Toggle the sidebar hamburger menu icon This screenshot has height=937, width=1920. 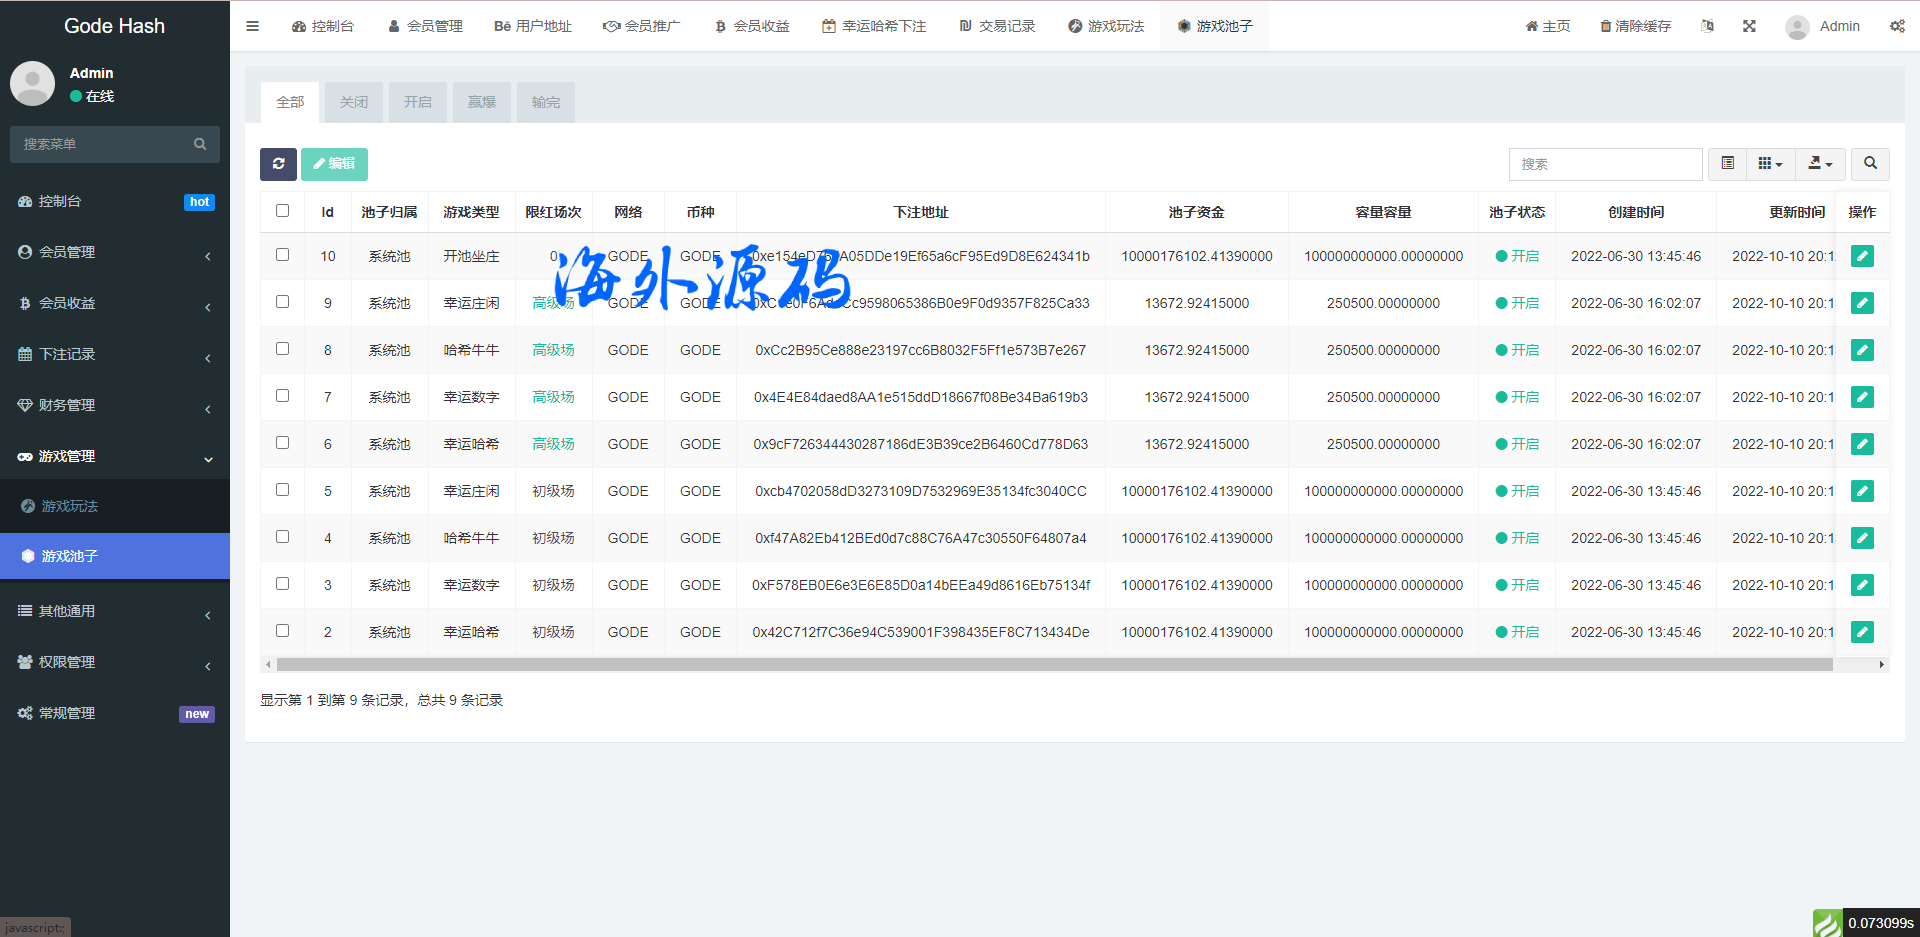point(252,26)
